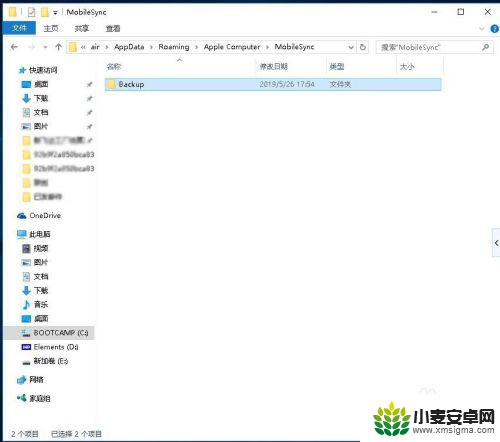Click the air breadcrumb segment
The height and width of the screenshot is (442, 500).
pos(95,47)
